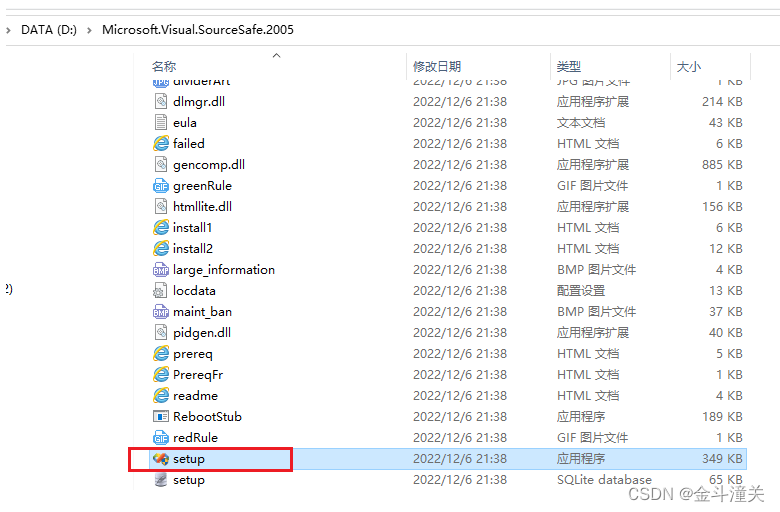This screenshot has width=780, height=512.
Task: Select the PrereqFr file name
Action: point(198,375)
